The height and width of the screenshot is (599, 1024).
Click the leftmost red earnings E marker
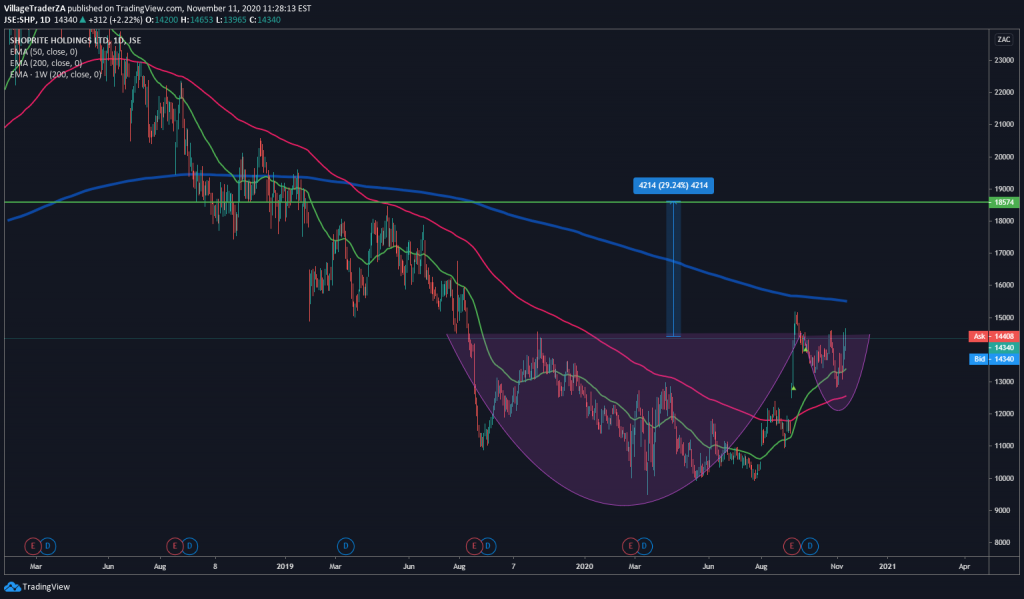click(31, 545)
